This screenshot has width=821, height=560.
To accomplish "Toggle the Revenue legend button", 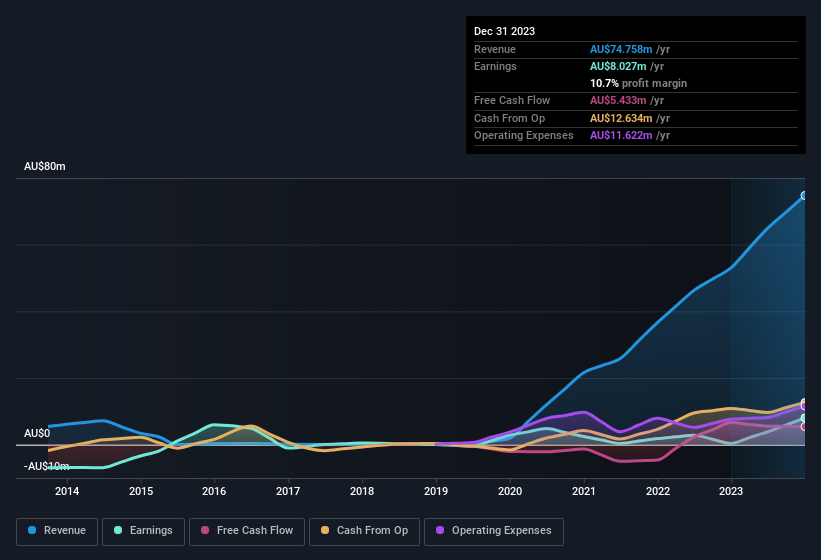I will pos(57,531).
